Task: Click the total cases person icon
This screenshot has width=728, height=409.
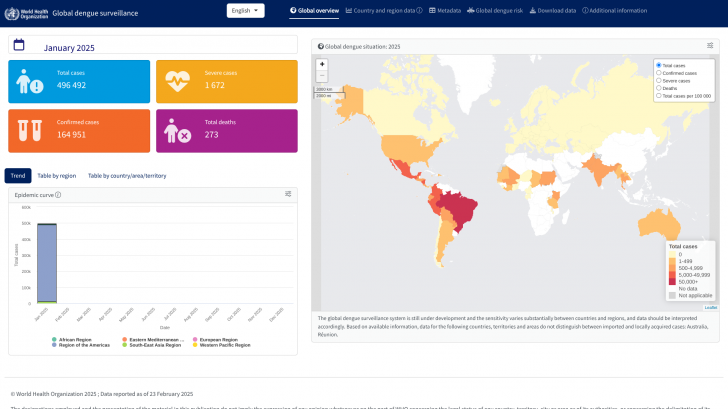Action: point(29,81)
